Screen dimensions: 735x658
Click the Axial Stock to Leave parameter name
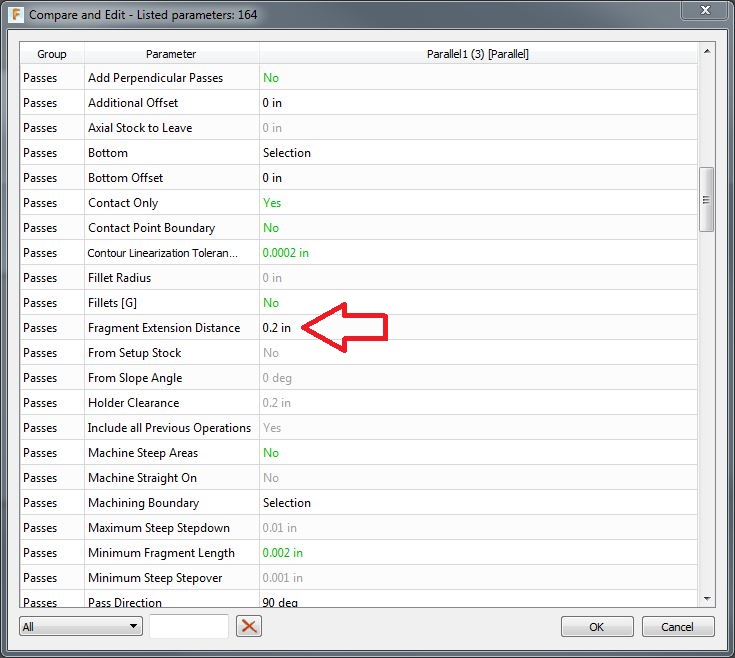tap(140, 127)
